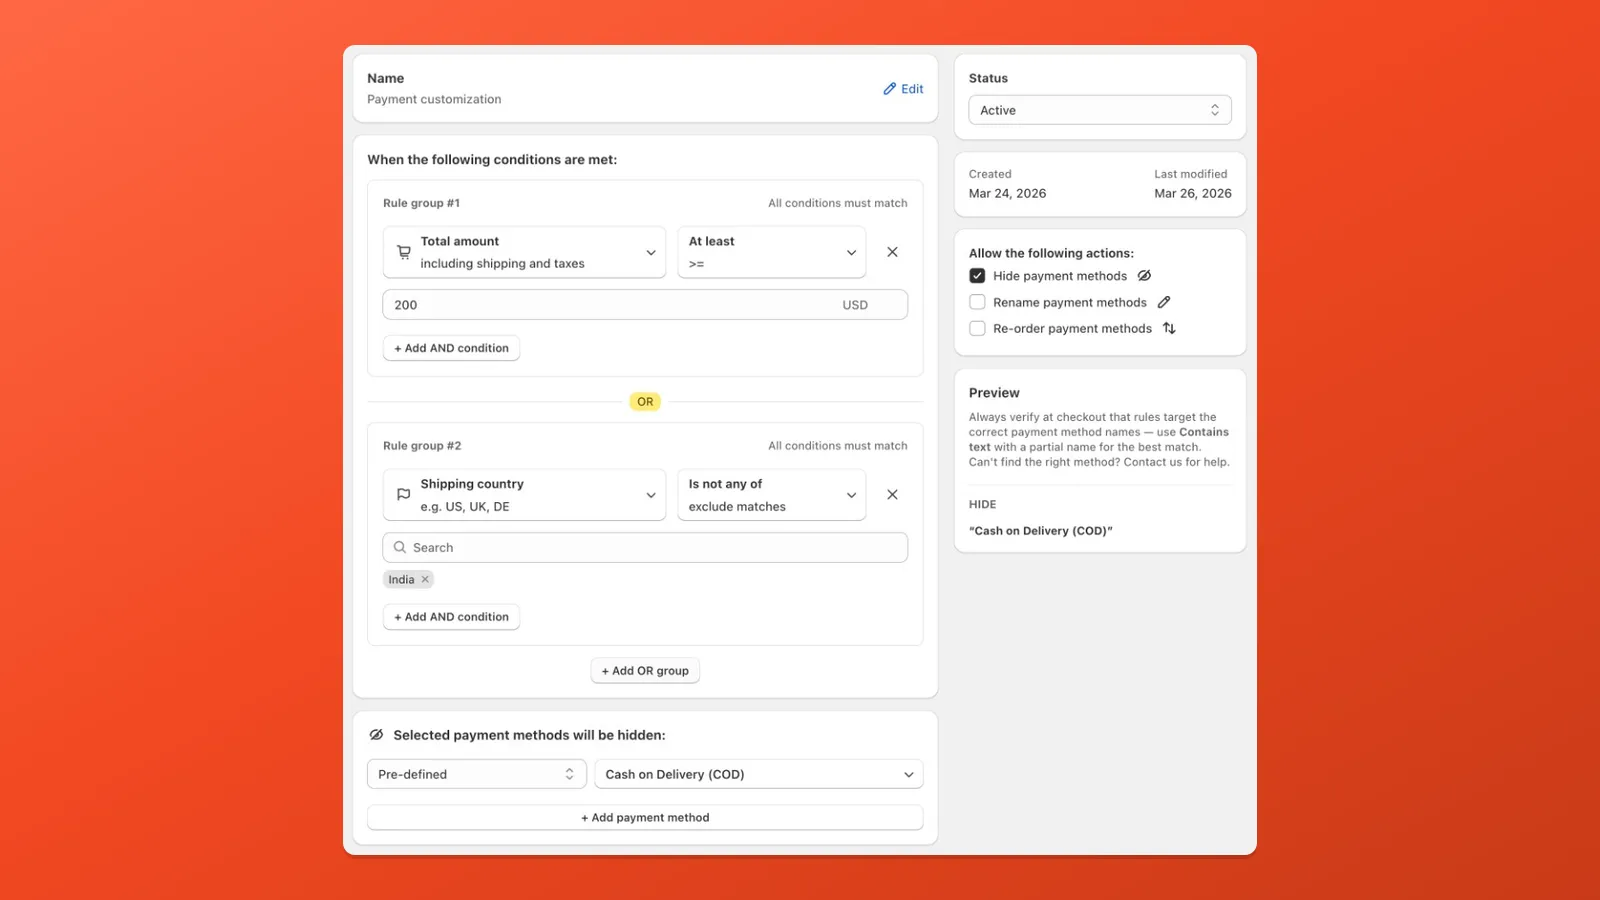Click the shopping cart icon in Total amount
The image size is (1600, 900).
404,252
